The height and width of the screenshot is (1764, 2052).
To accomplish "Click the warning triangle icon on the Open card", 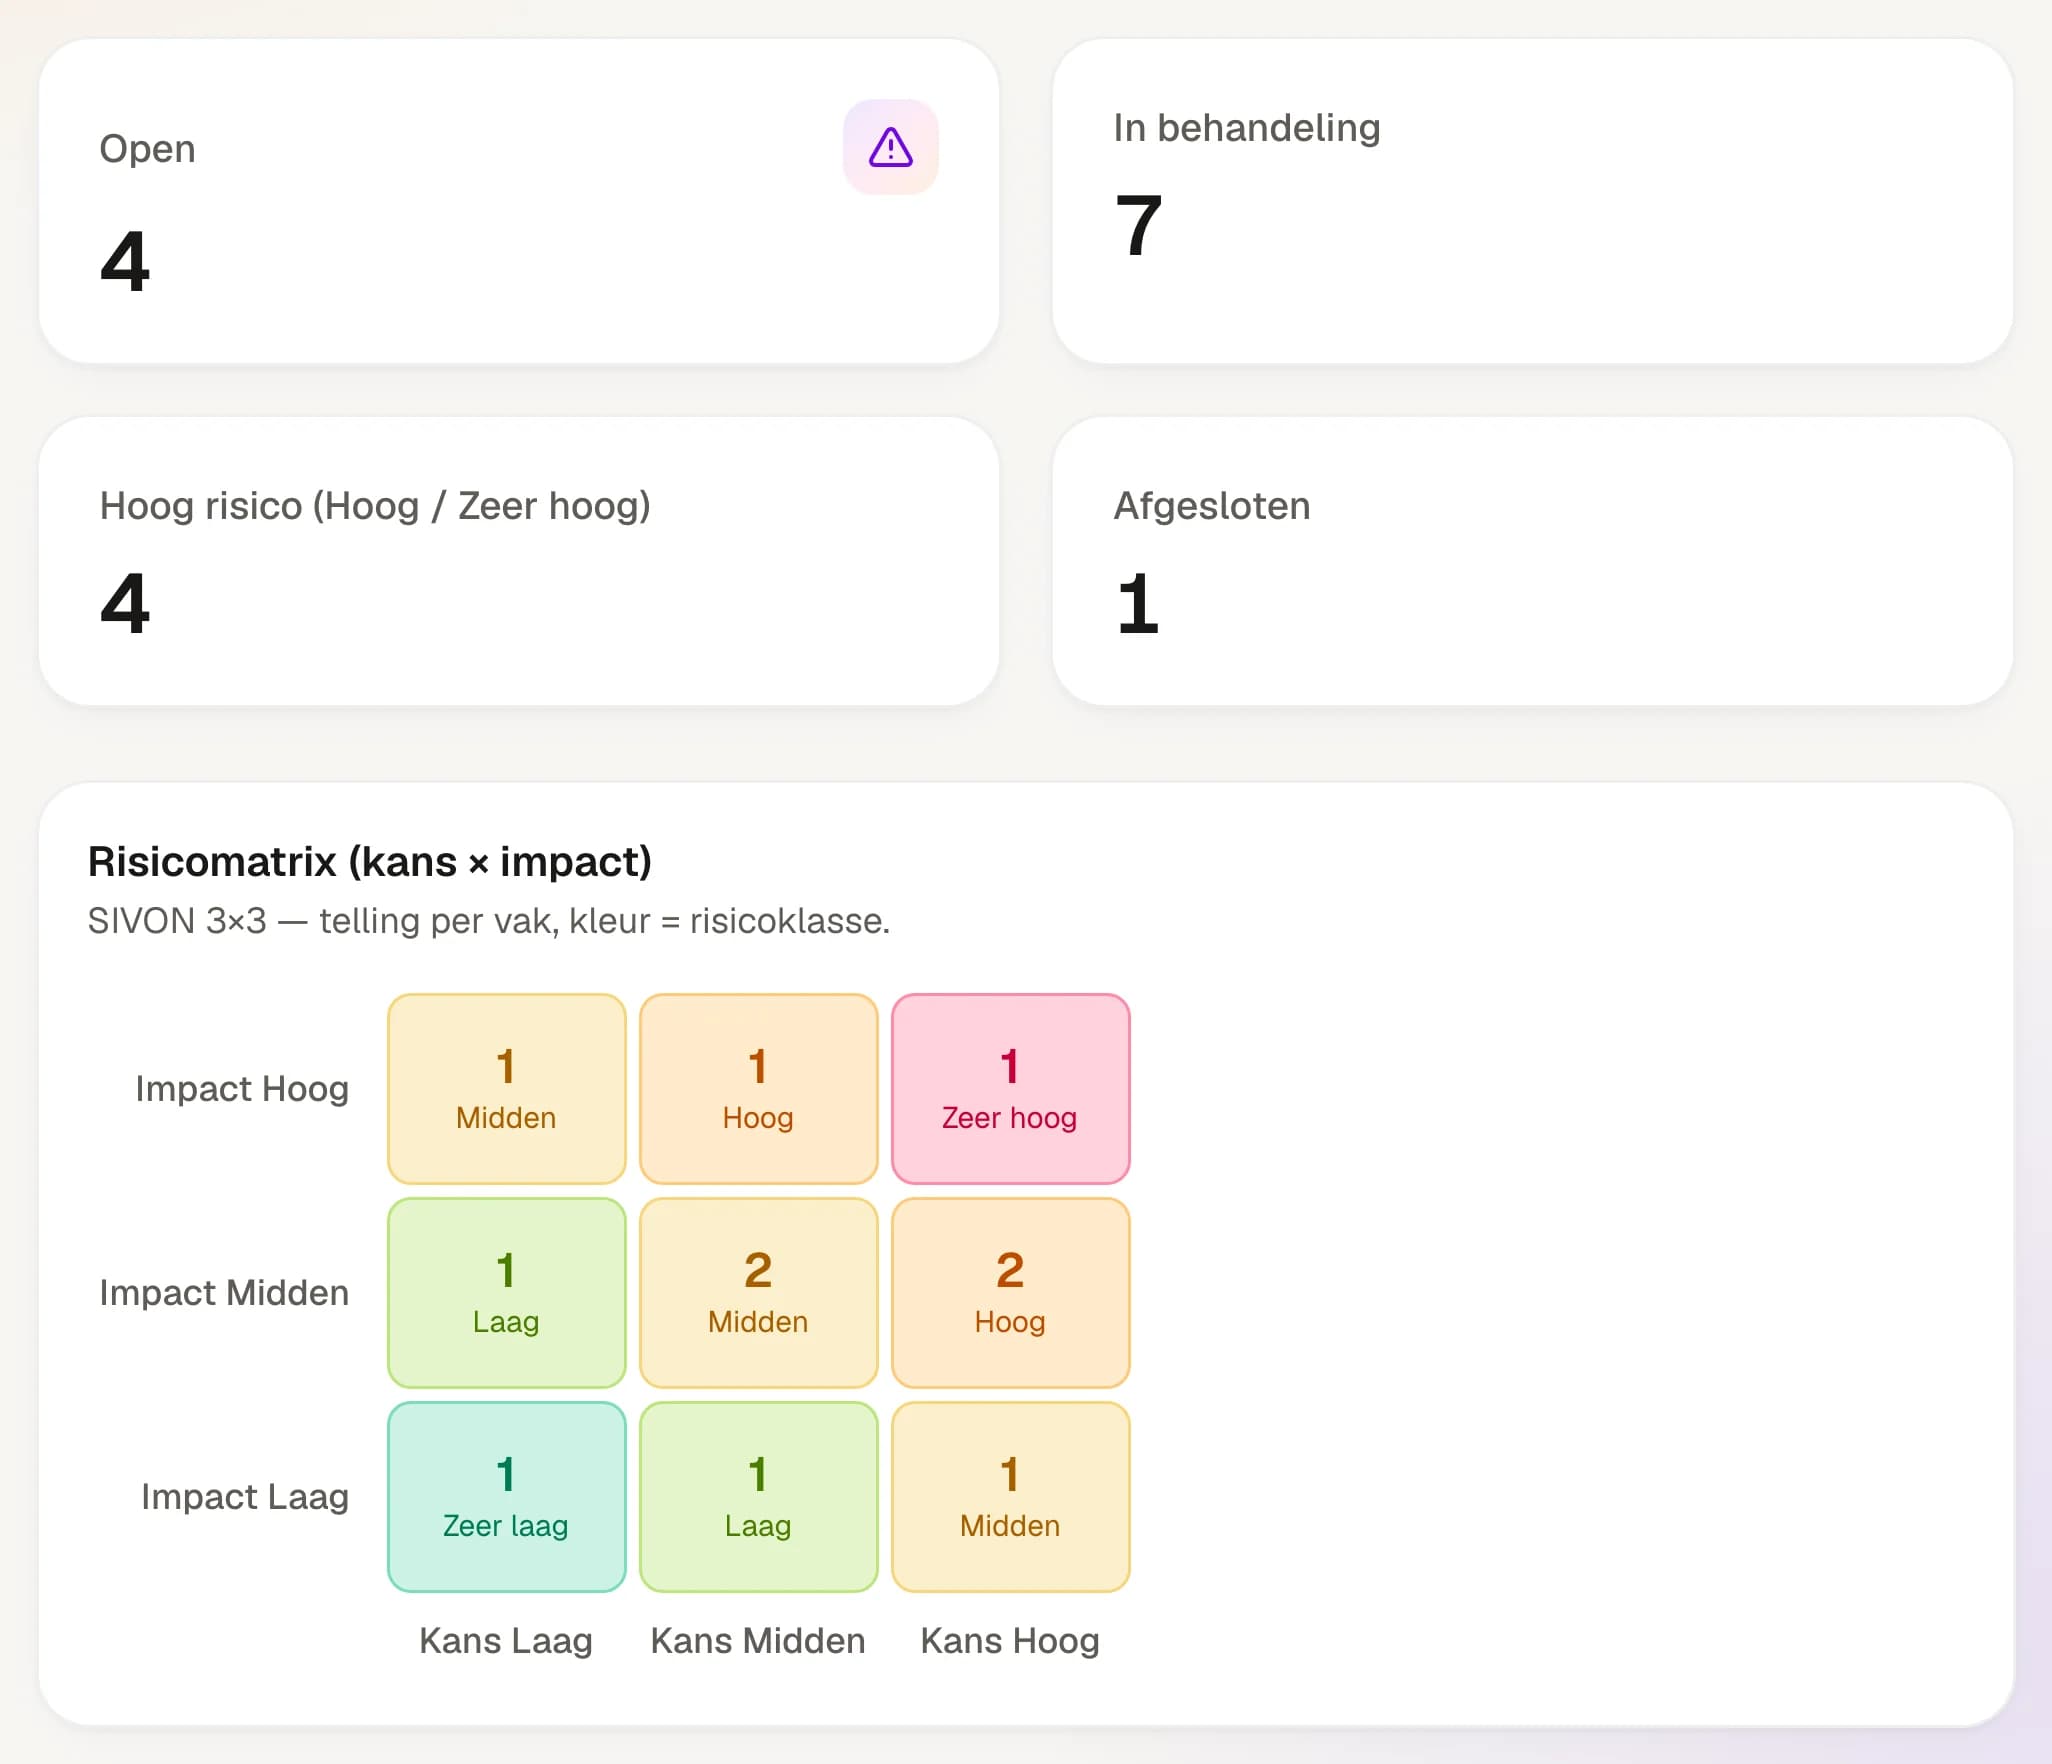I will point(890,147).
